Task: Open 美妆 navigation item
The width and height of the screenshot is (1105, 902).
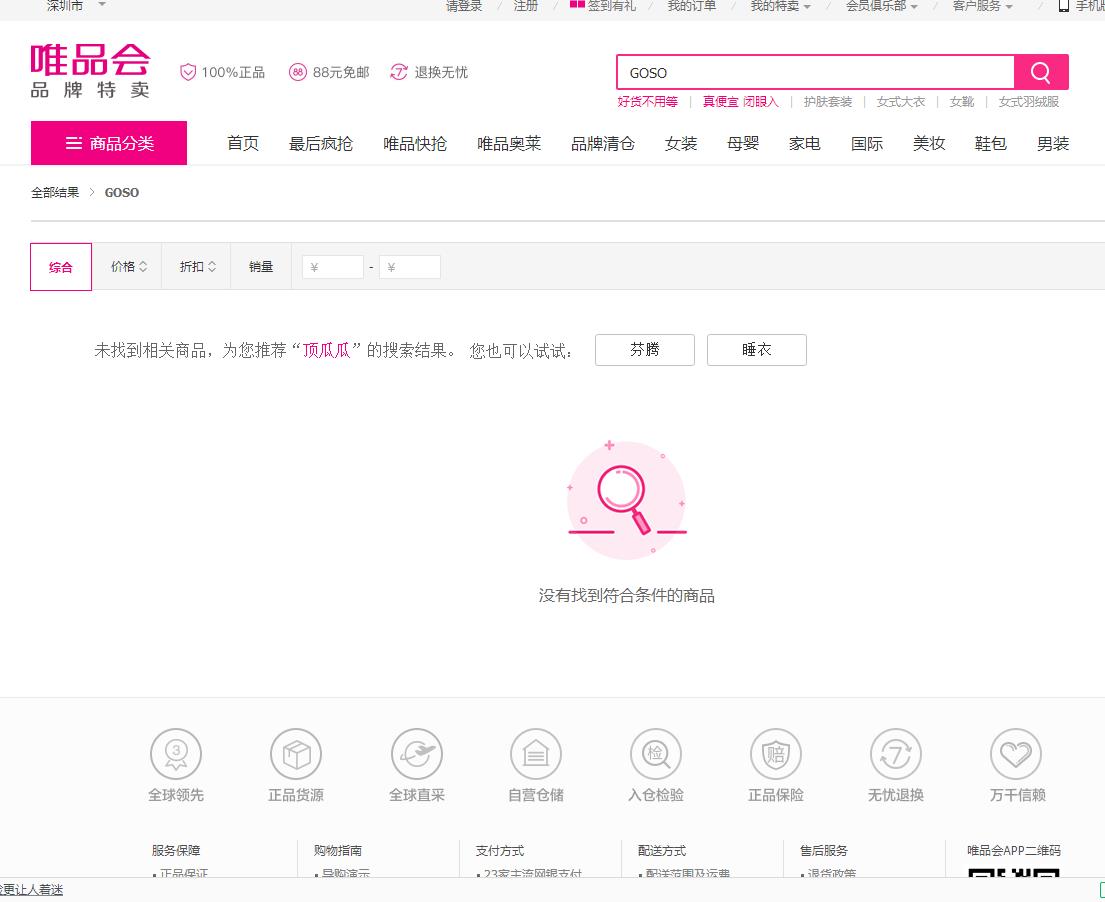Action: tap(929, 144)
